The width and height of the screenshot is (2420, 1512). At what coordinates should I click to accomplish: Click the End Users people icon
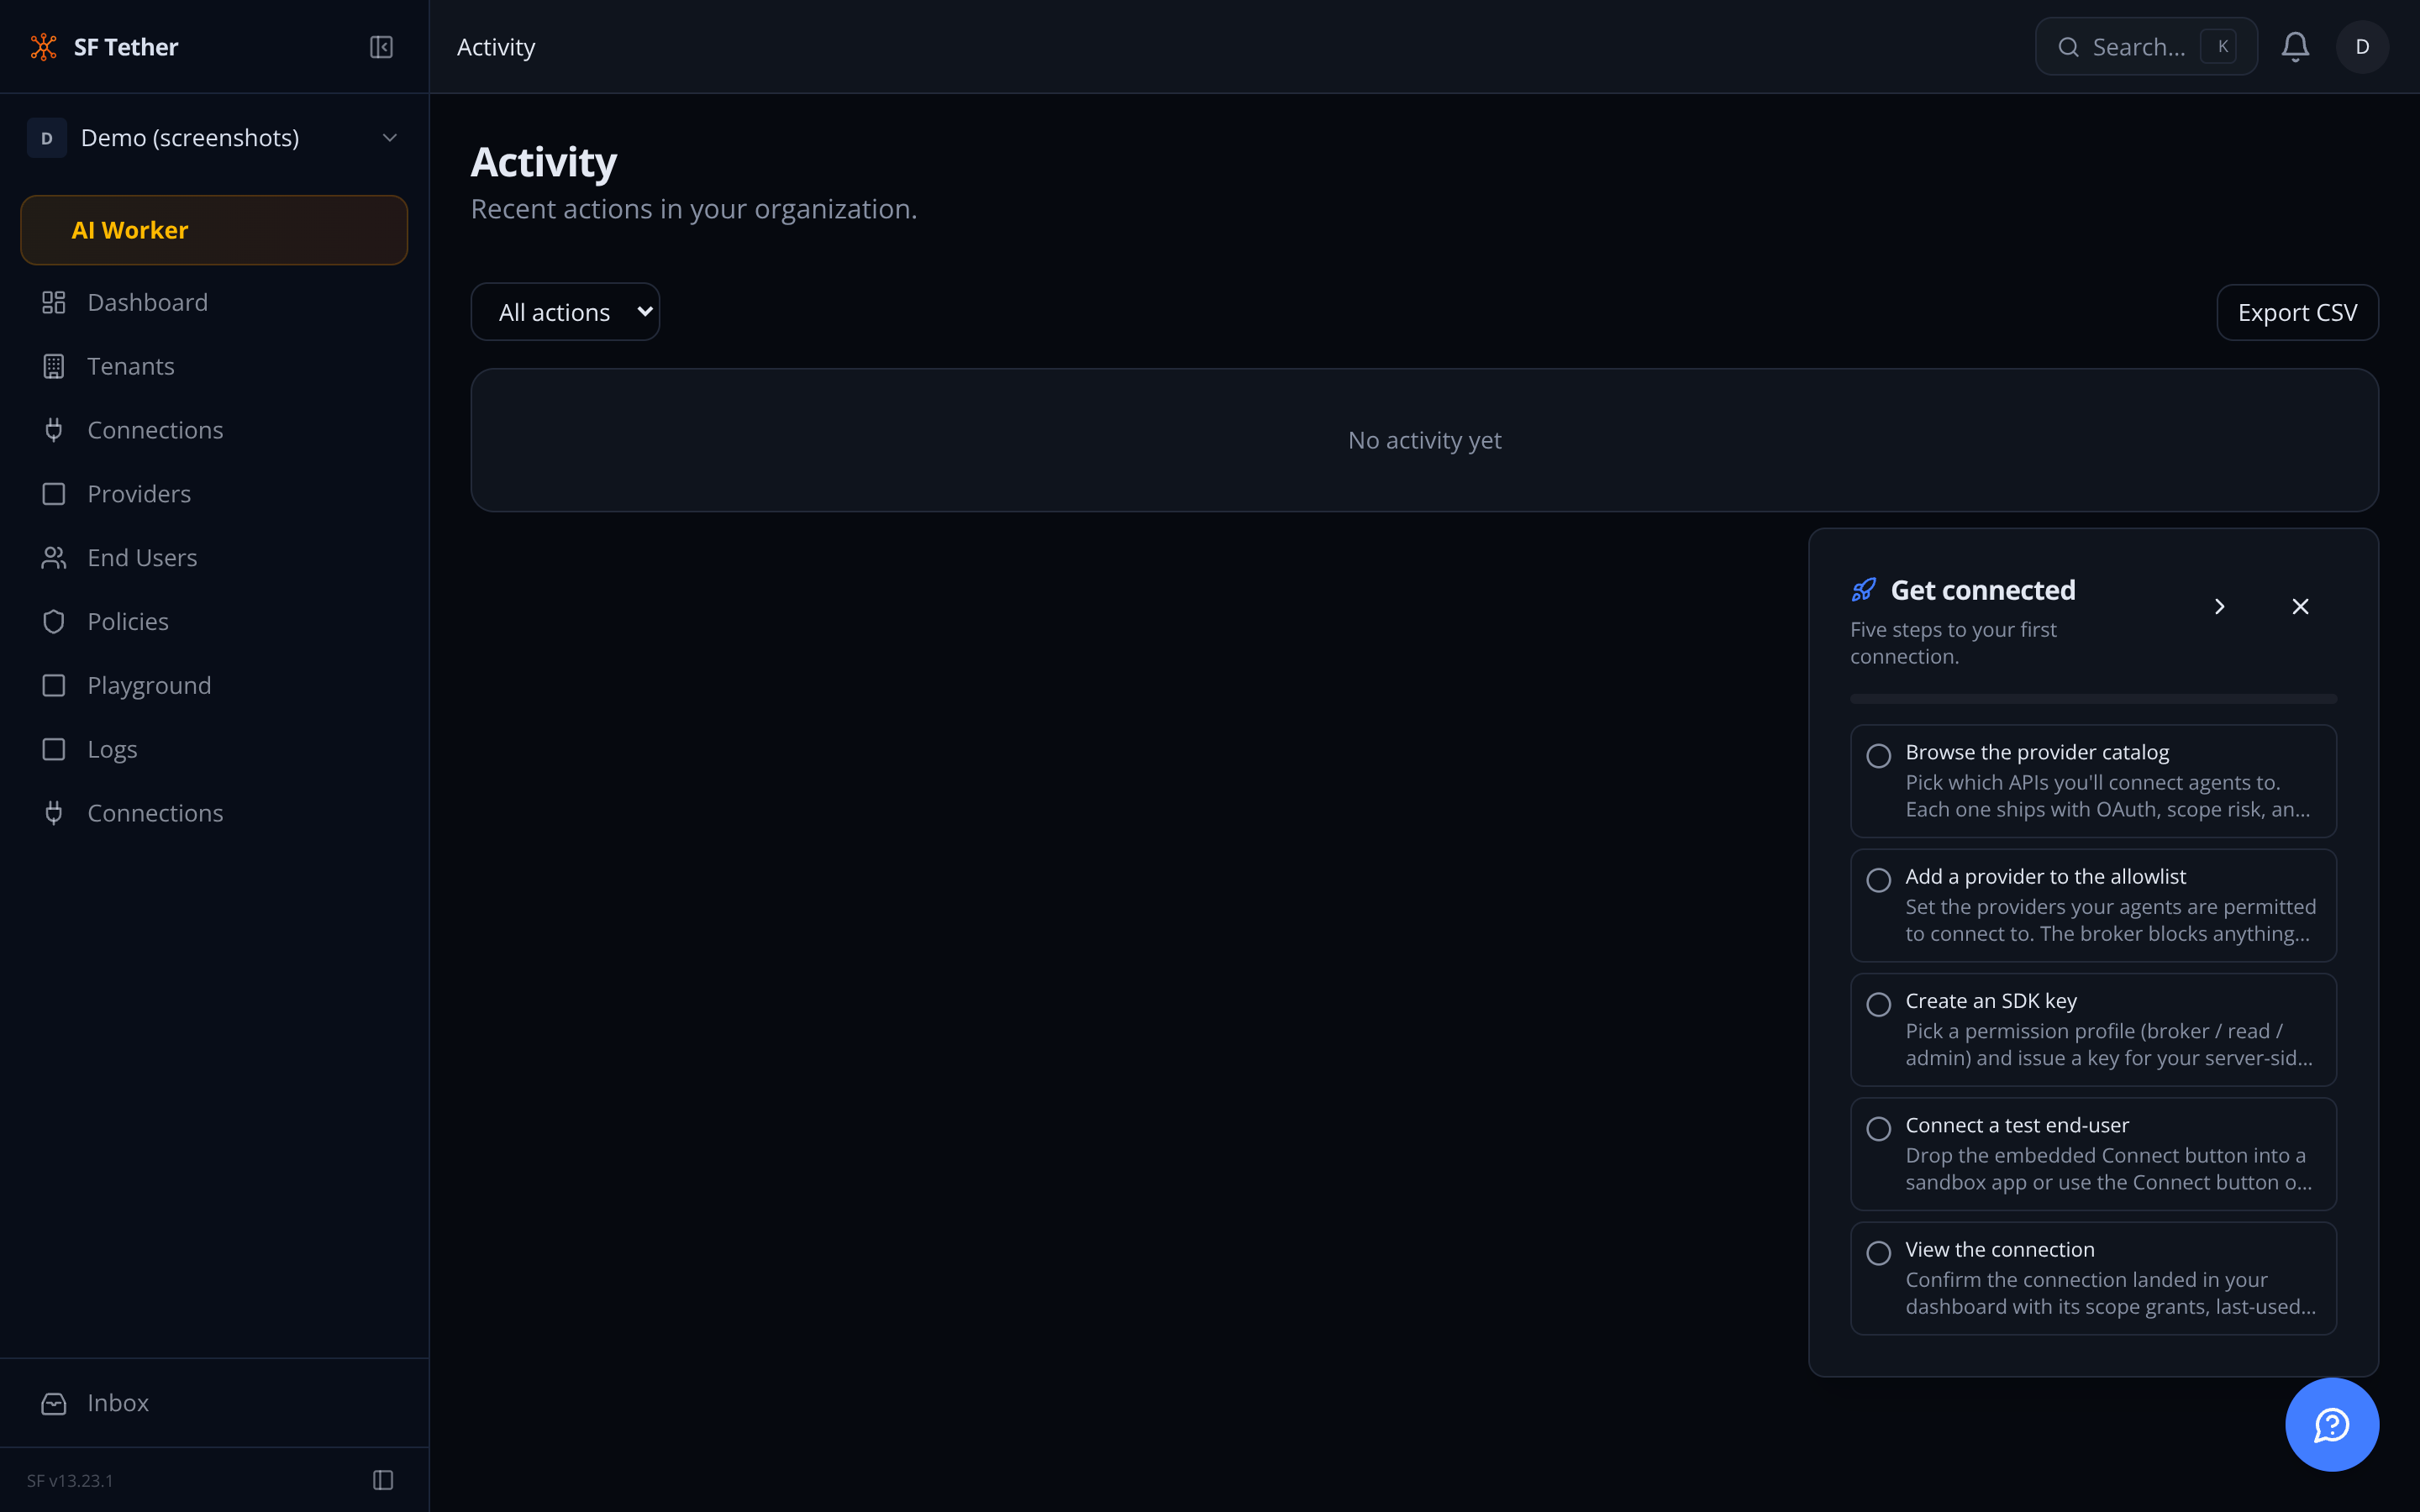coord(54,558)
